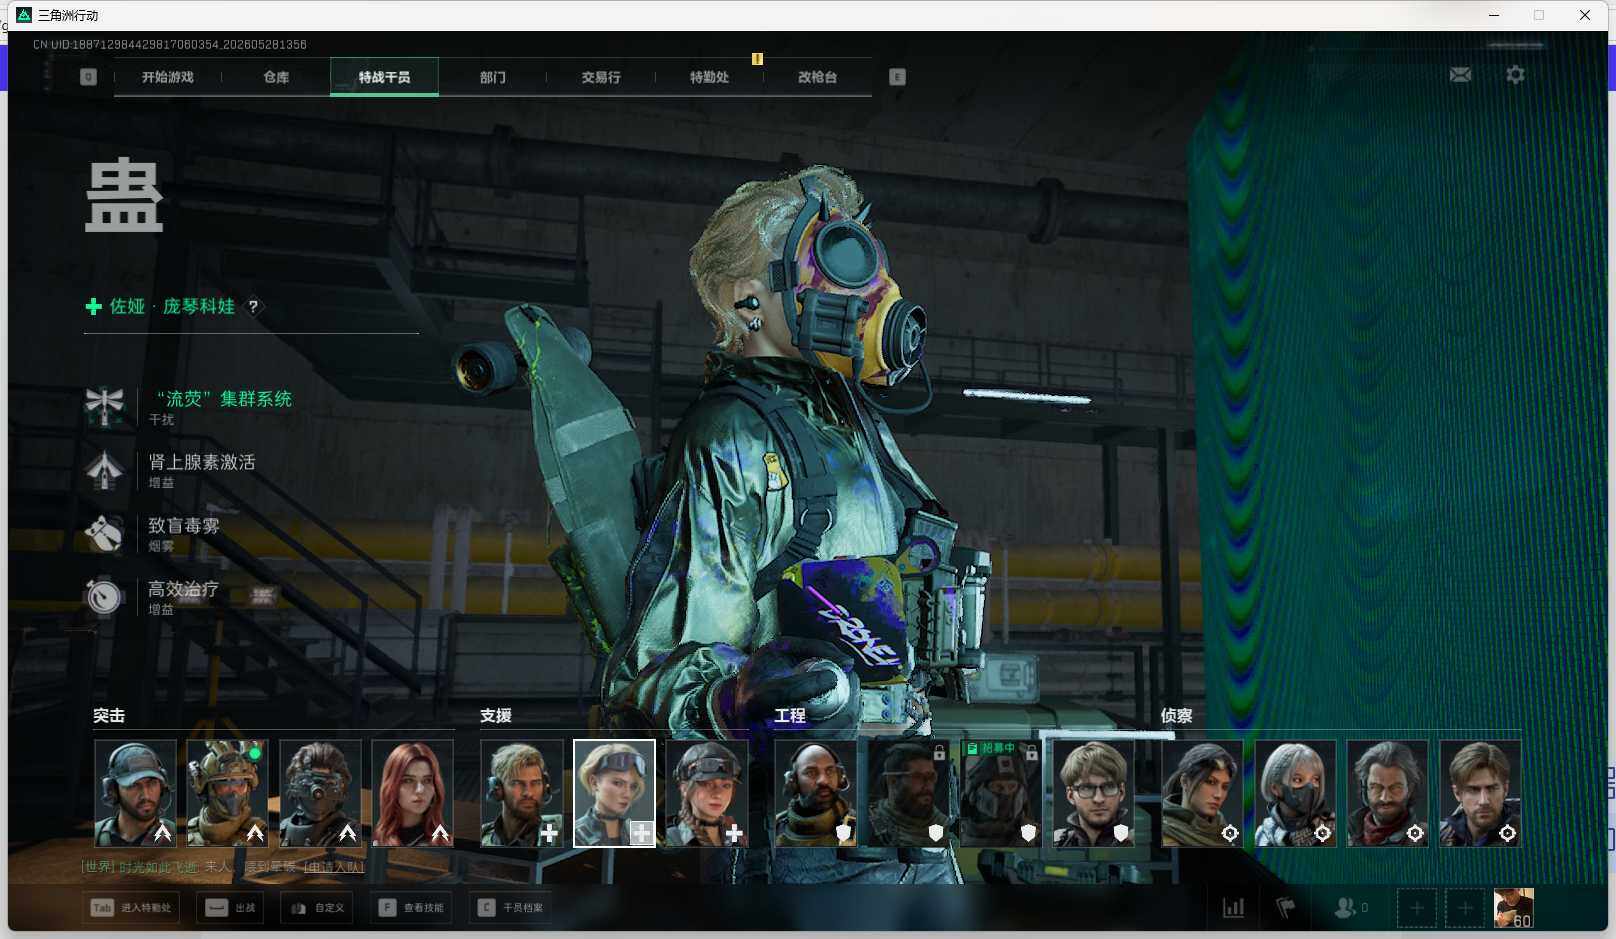Click the second empty squad slot plus

[x=1465, y=908]
